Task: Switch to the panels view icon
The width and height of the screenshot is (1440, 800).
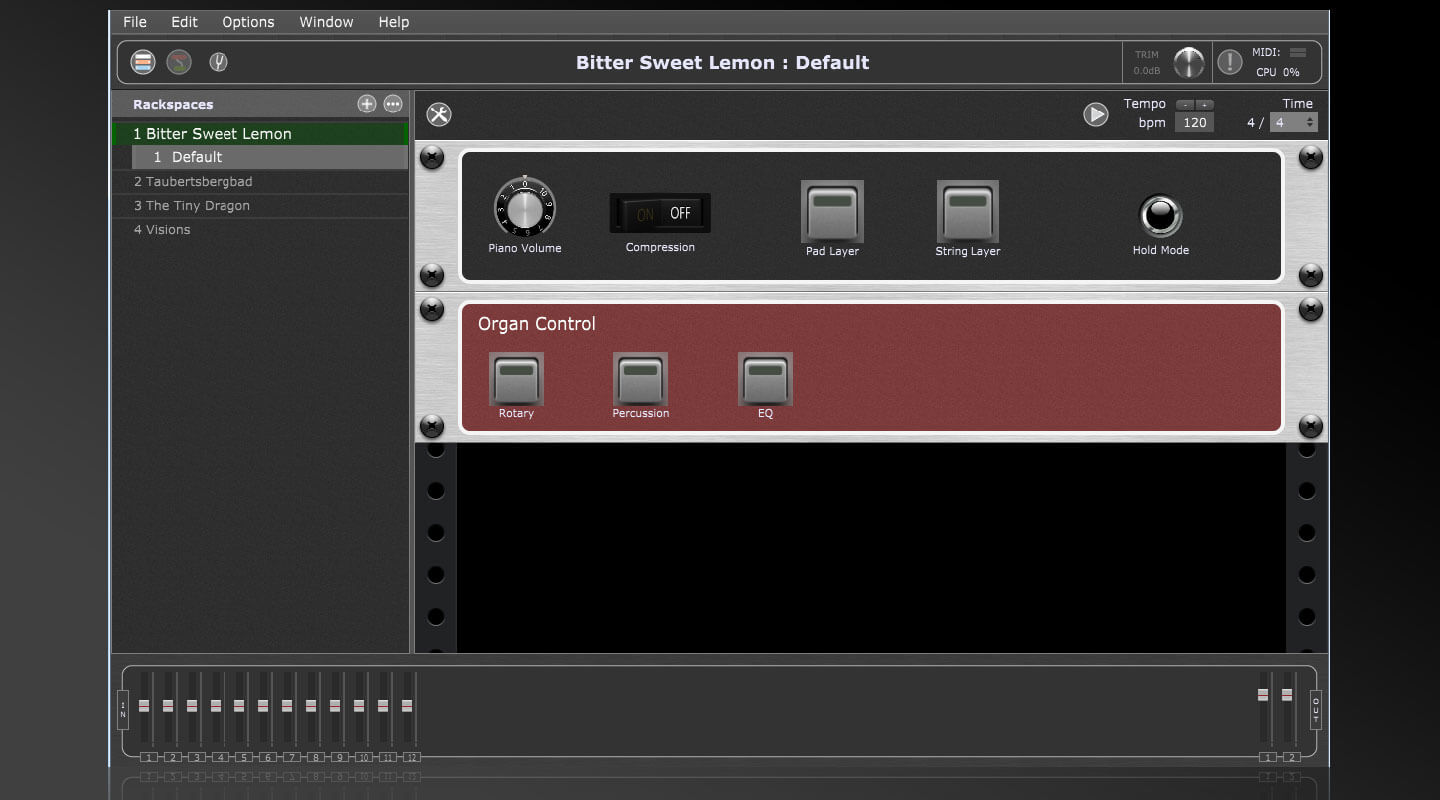Action: 143,62
